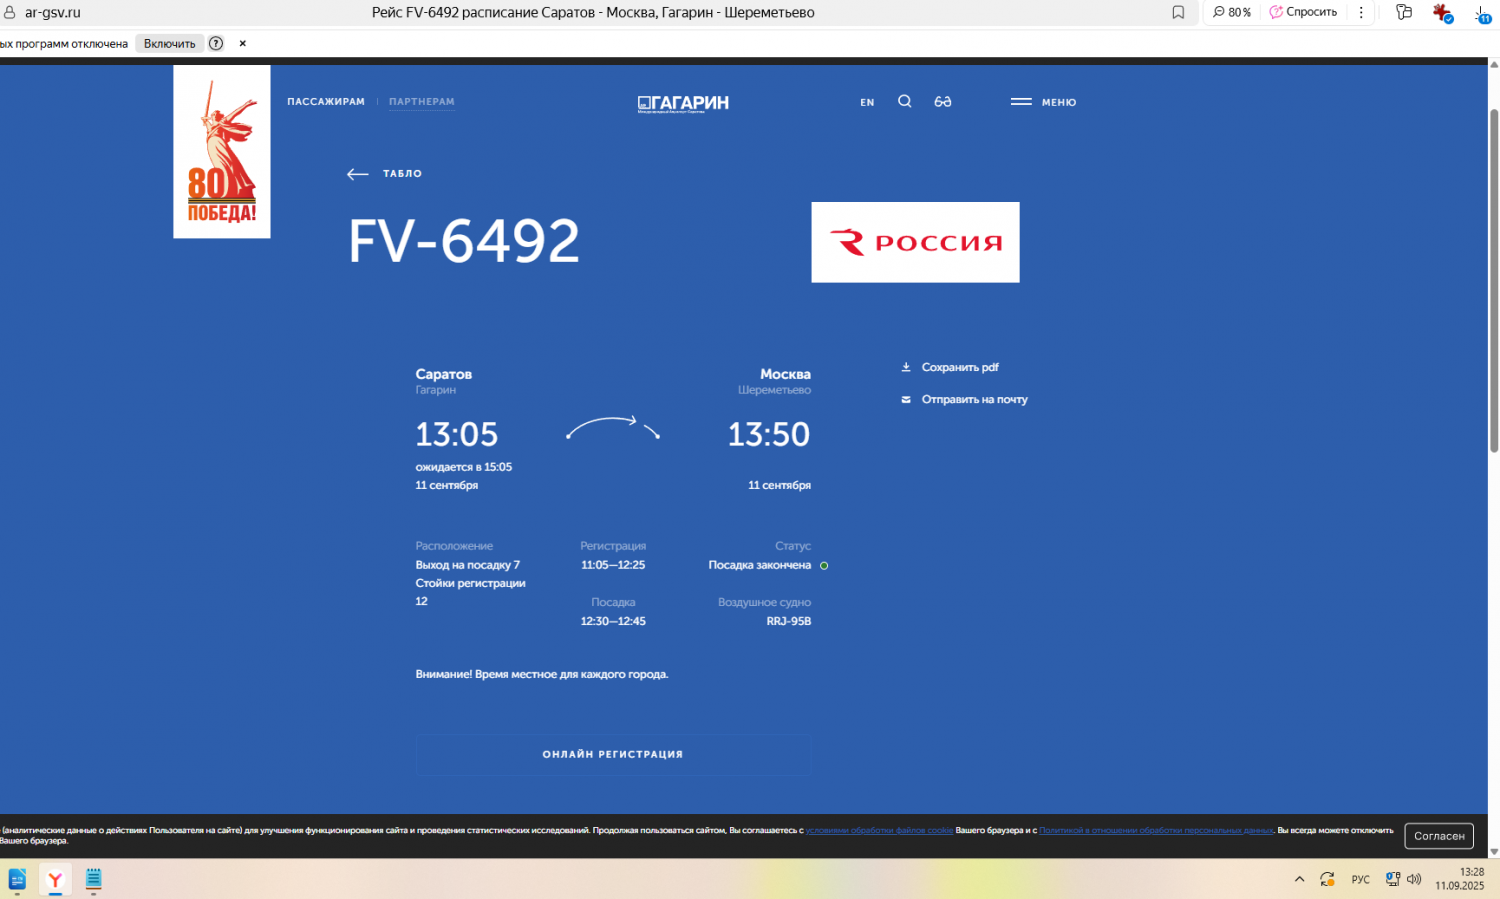Click departure time 13:05
Image resolution: width=1500 pixels, height=899 pixels.
click(x=457, y=435)
